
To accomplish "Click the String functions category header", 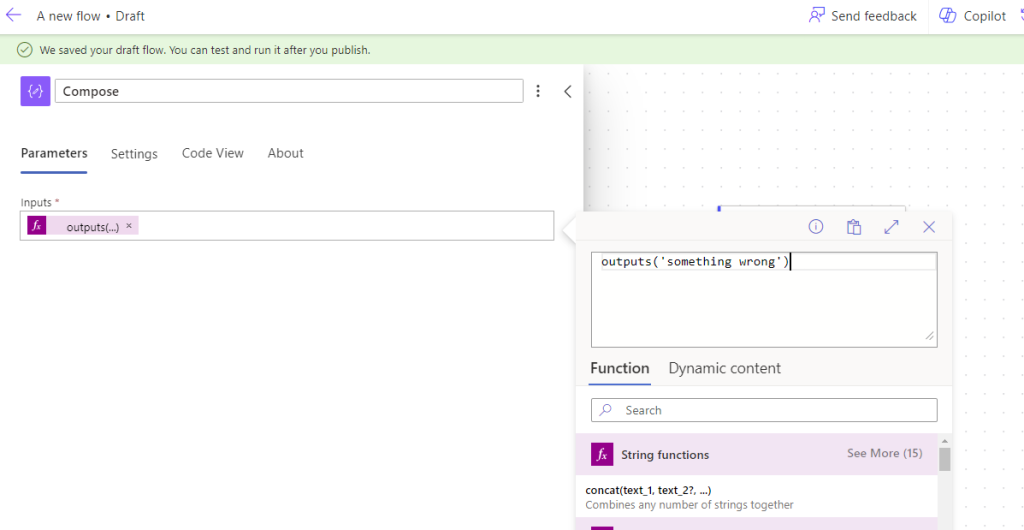I will 756,454.
